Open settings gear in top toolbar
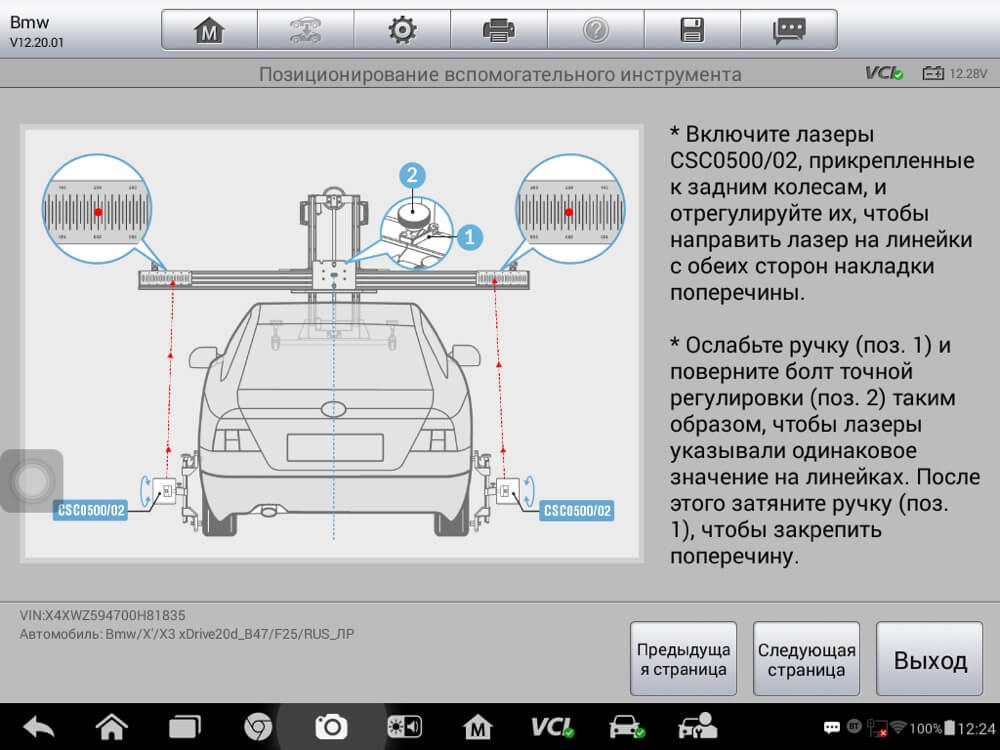Viewport: 1000px width, 750px height. (402, 30)
